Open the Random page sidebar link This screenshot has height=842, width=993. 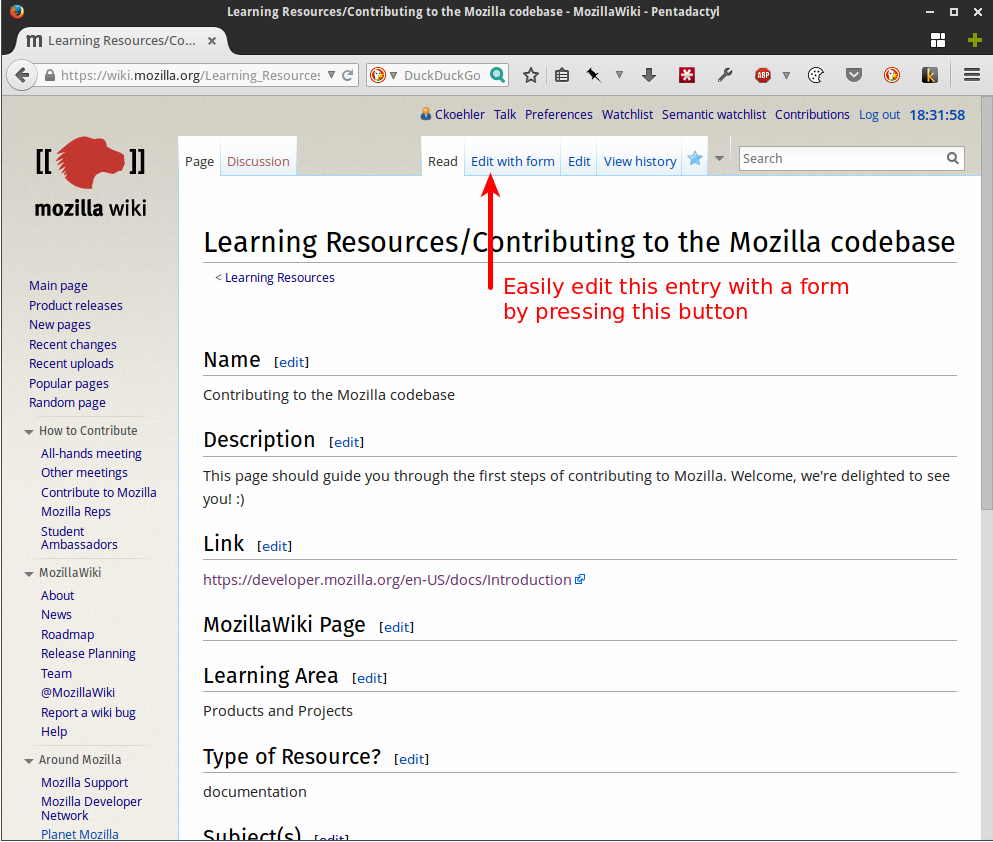[67, 403]
